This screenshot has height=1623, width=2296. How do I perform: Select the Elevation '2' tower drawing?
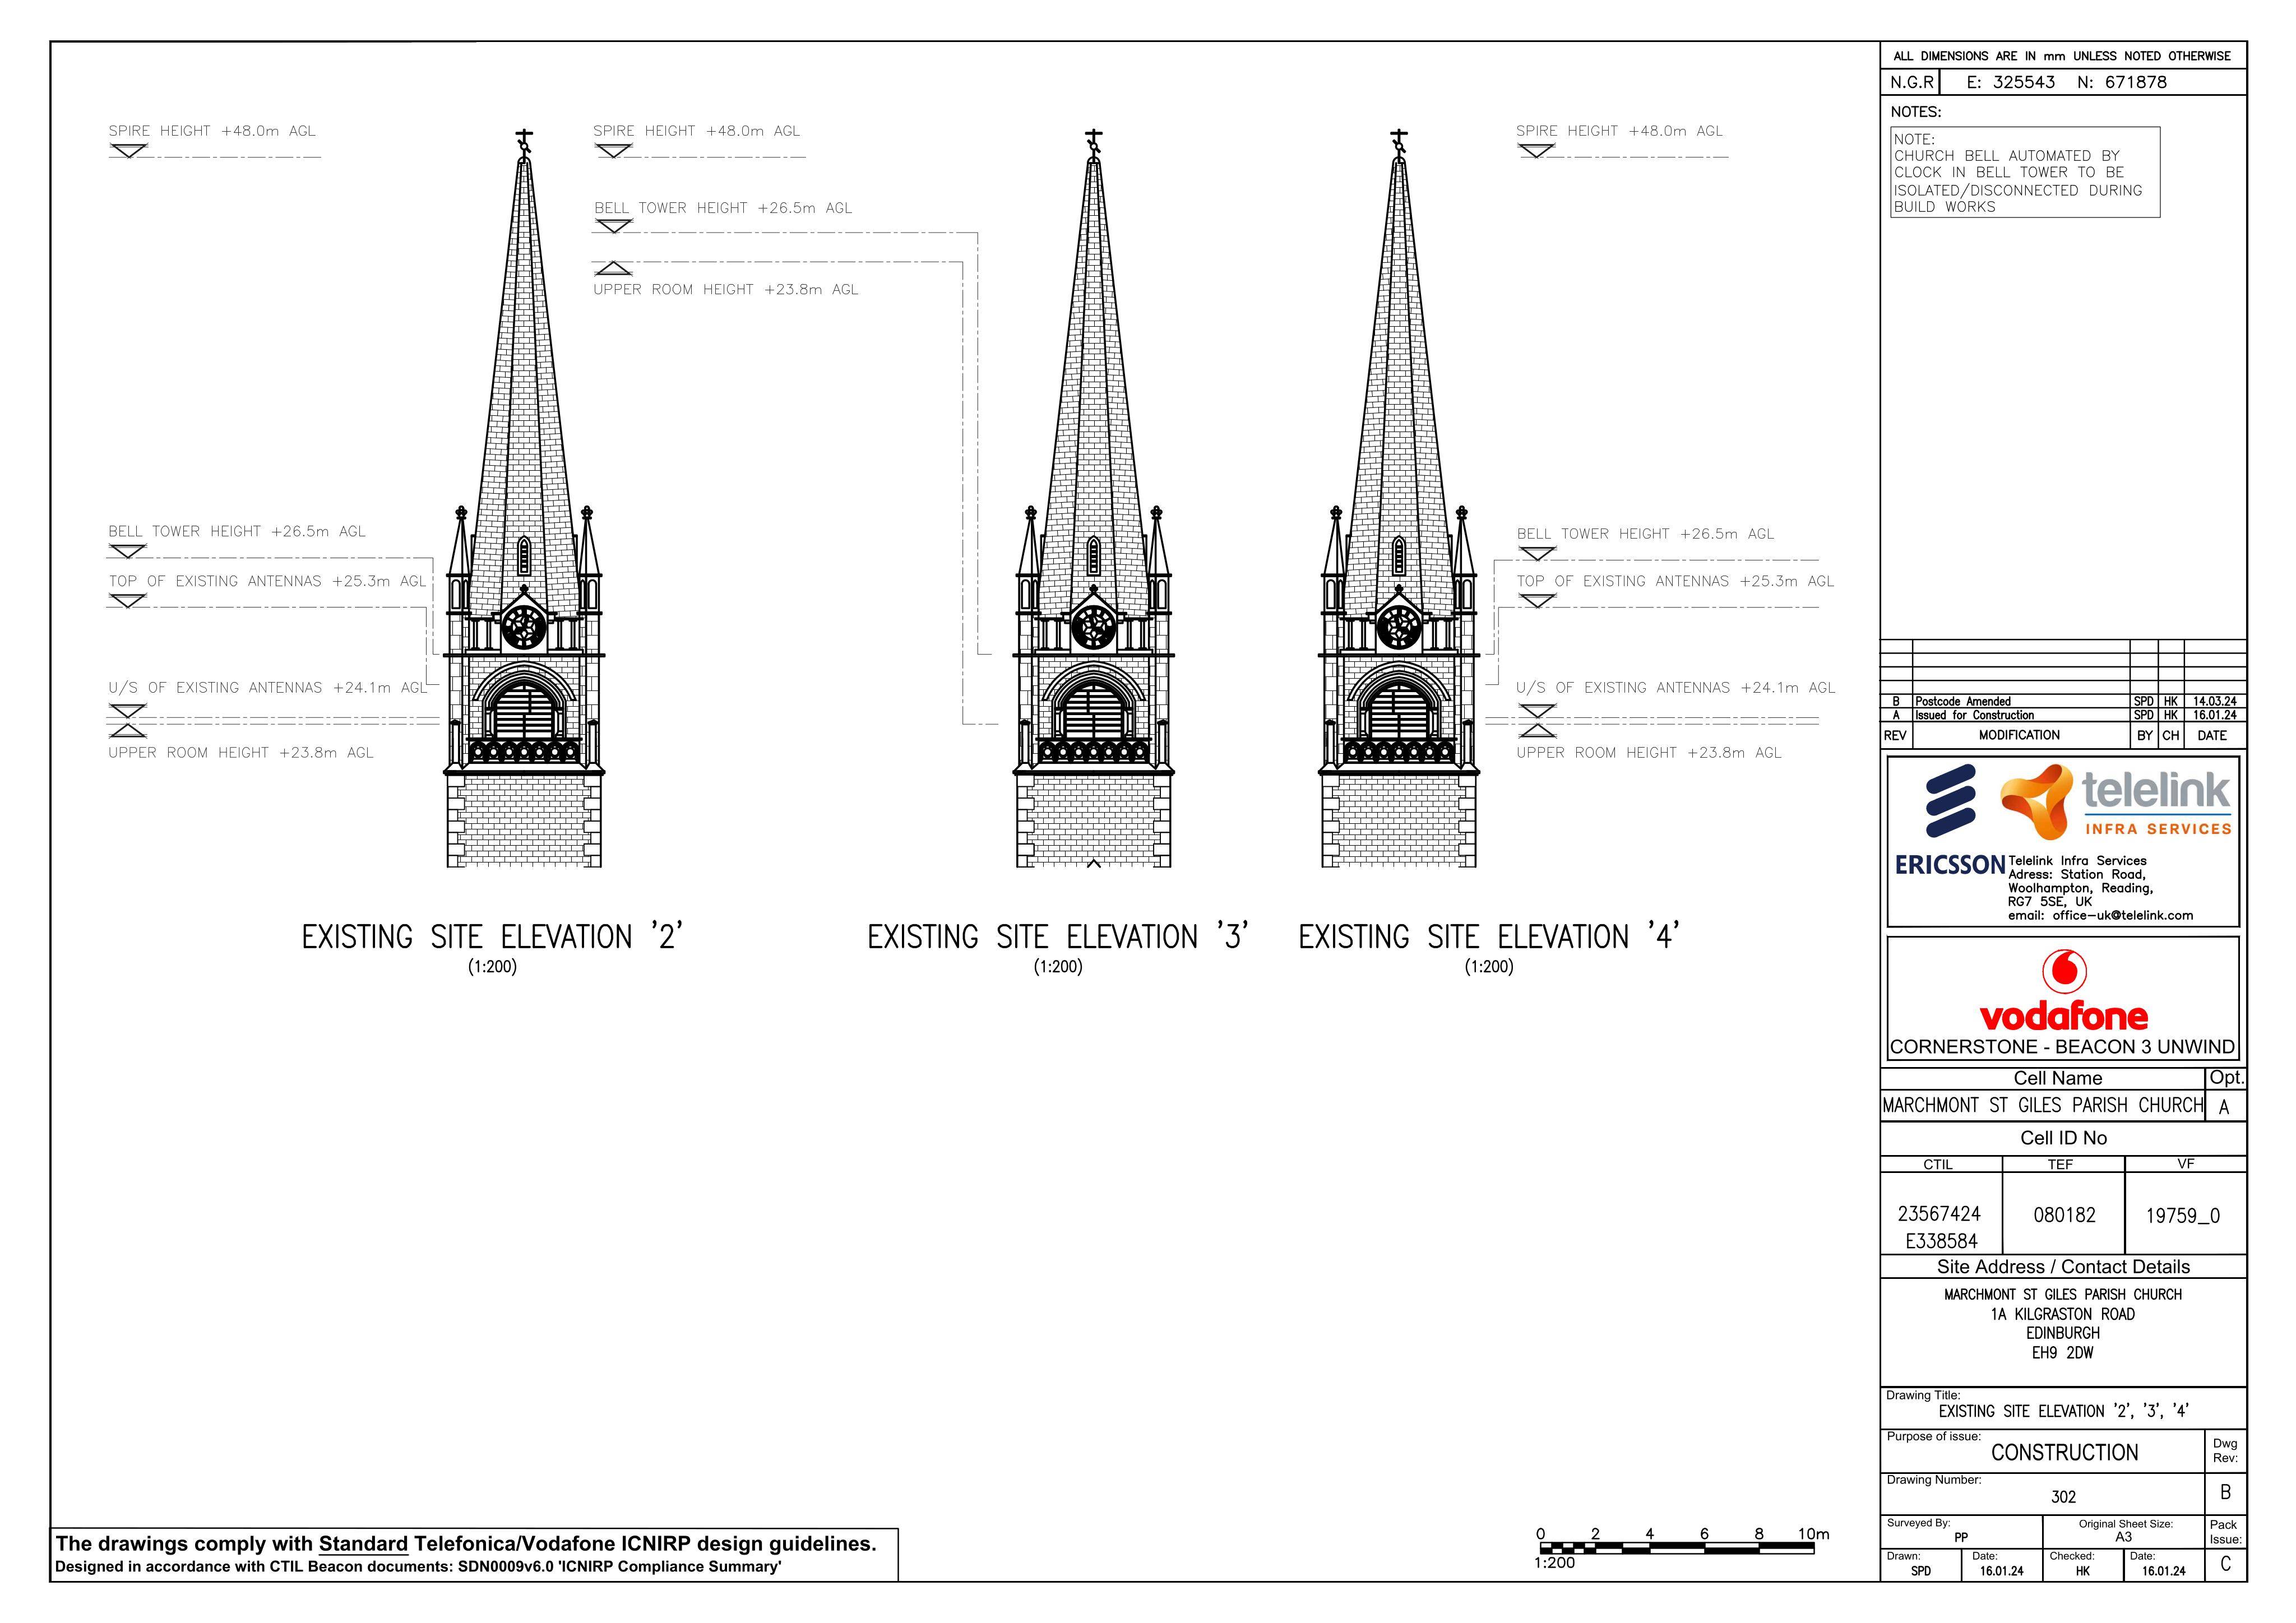point(524,498)
